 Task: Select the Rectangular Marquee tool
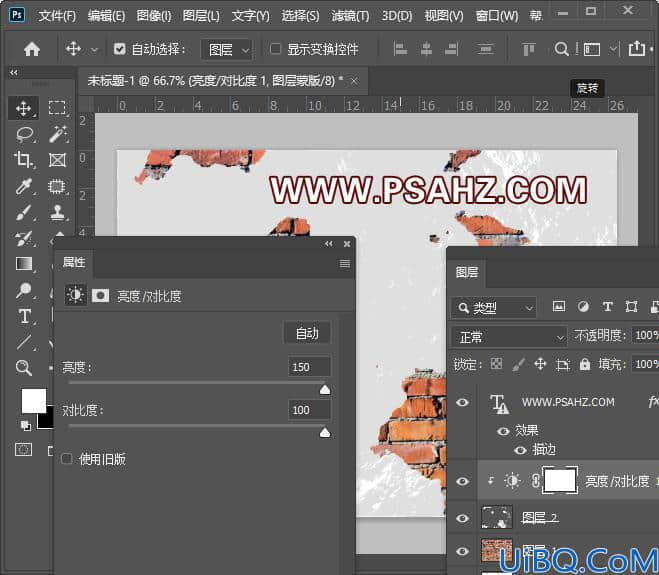[x=57, y=108]
